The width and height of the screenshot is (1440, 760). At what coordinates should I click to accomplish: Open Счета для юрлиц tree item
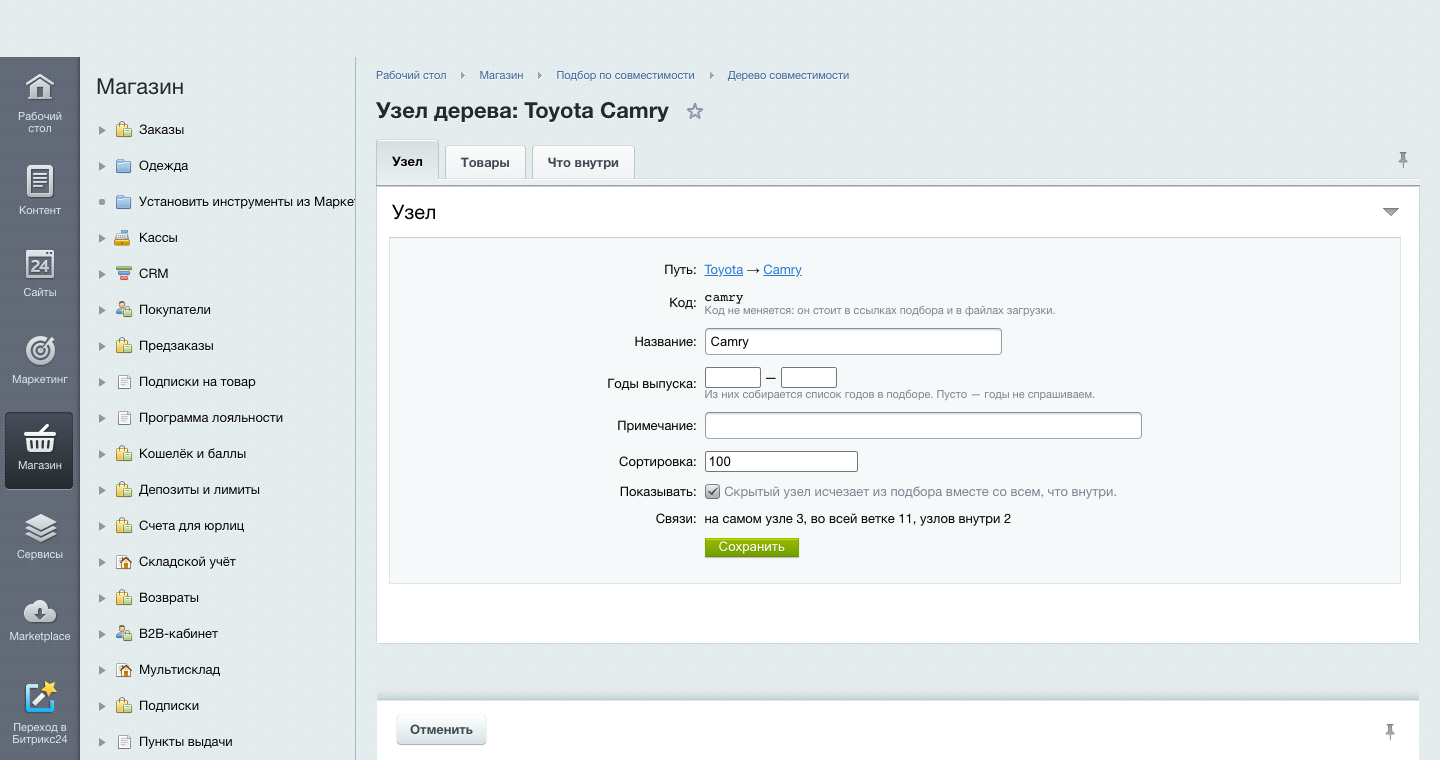tap(192, 526)
